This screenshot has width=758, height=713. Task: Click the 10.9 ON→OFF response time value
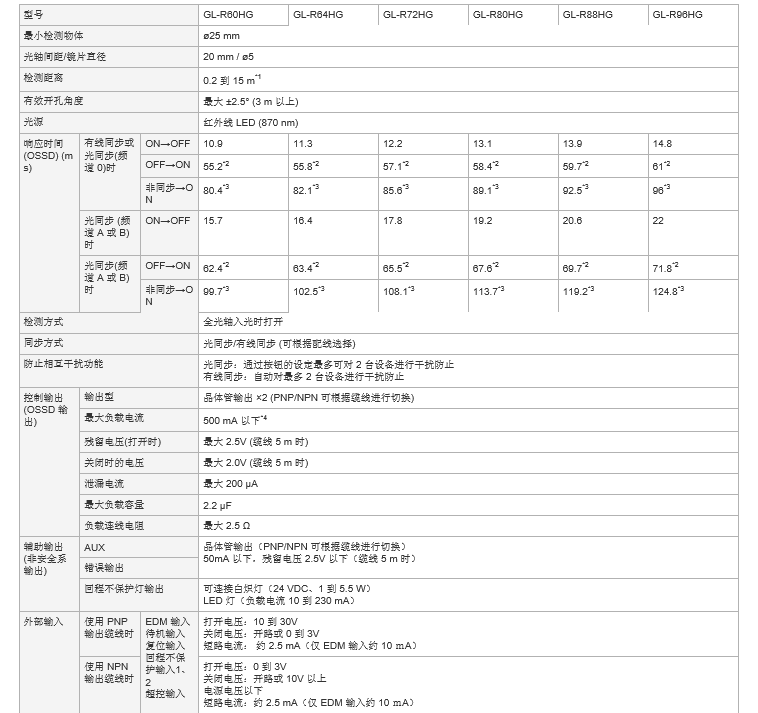213,144
